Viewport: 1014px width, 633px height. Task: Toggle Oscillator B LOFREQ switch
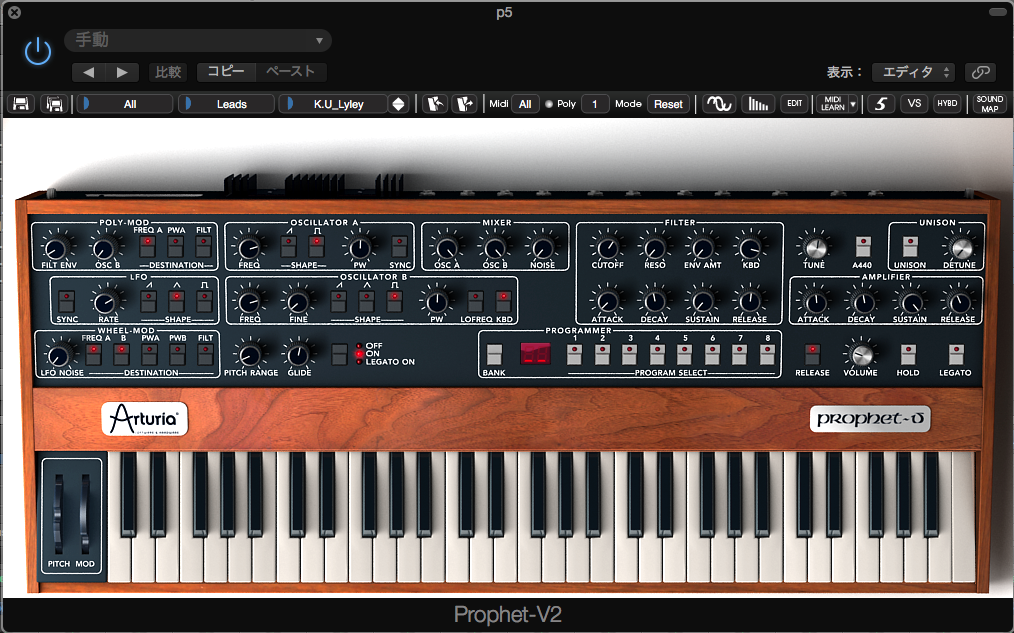475,301
